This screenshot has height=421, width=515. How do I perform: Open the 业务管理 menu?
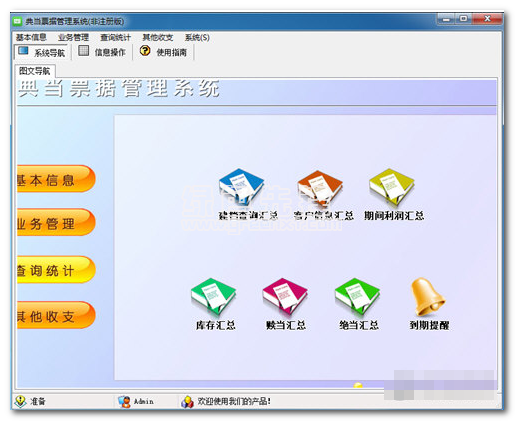[x=73, y=37]
